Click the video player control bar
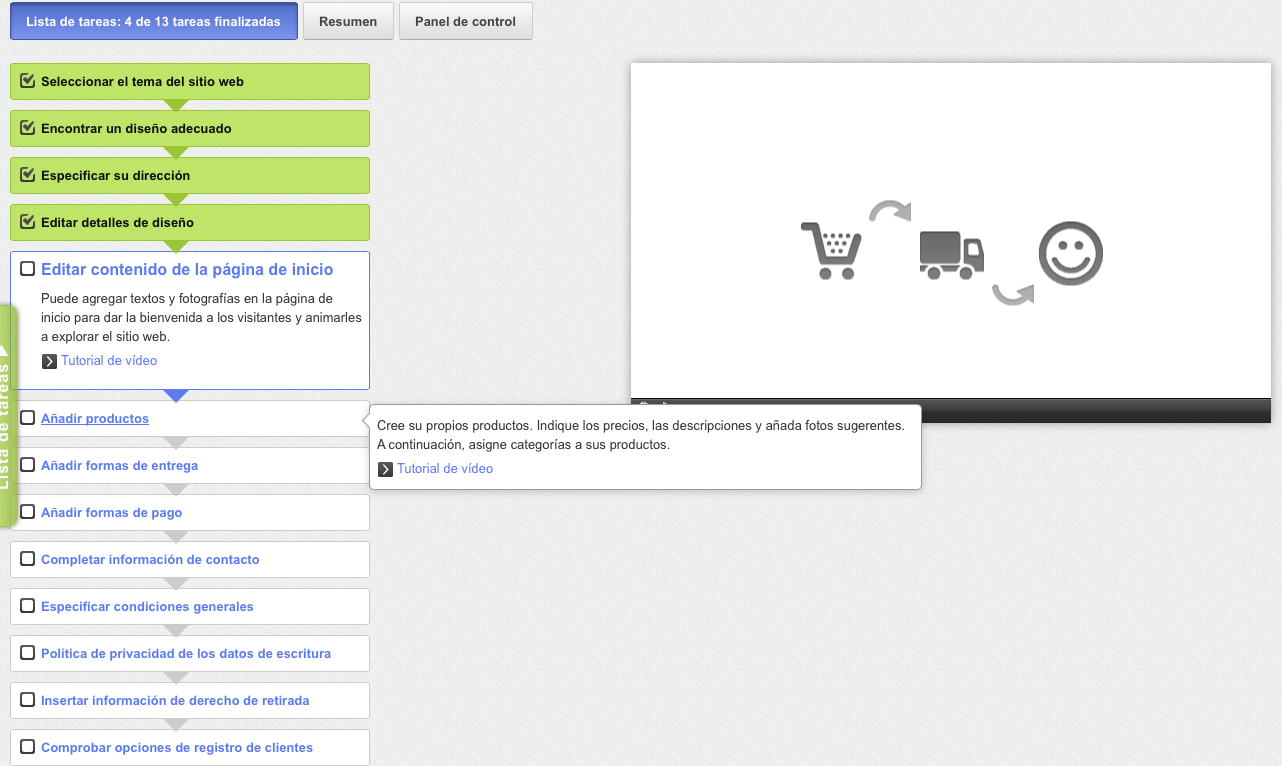The width and height of the screenshot is (1282, 766). (950, 409)
